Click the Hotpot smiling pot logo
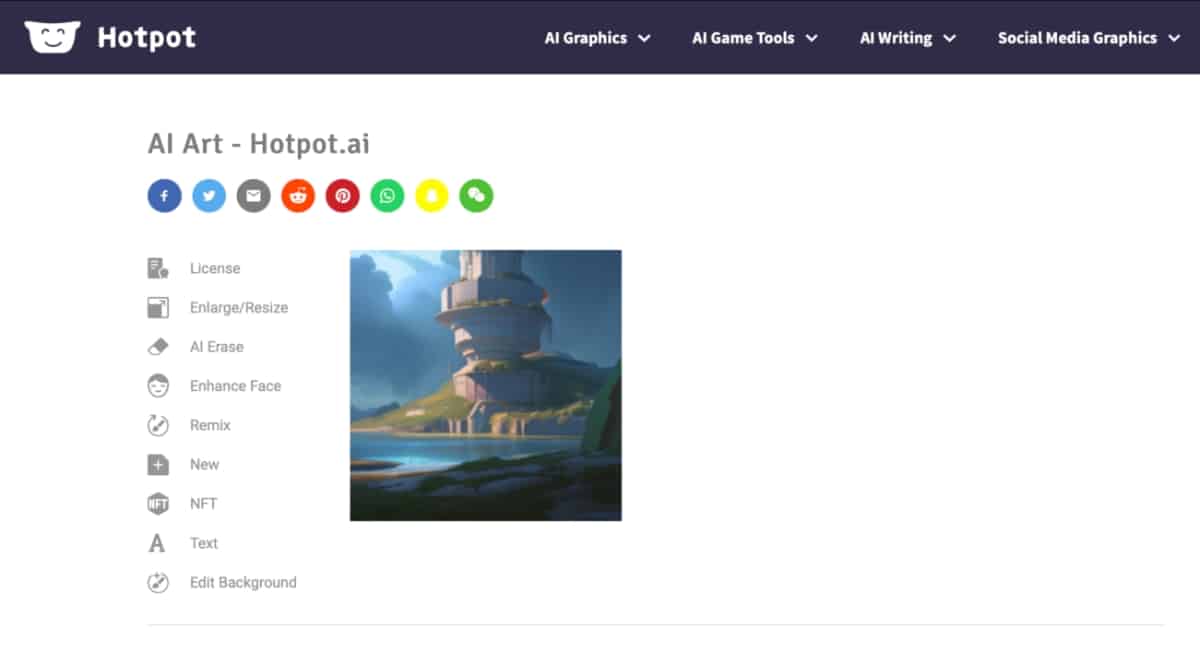The image size is (1200, 646). coord(52,37)
